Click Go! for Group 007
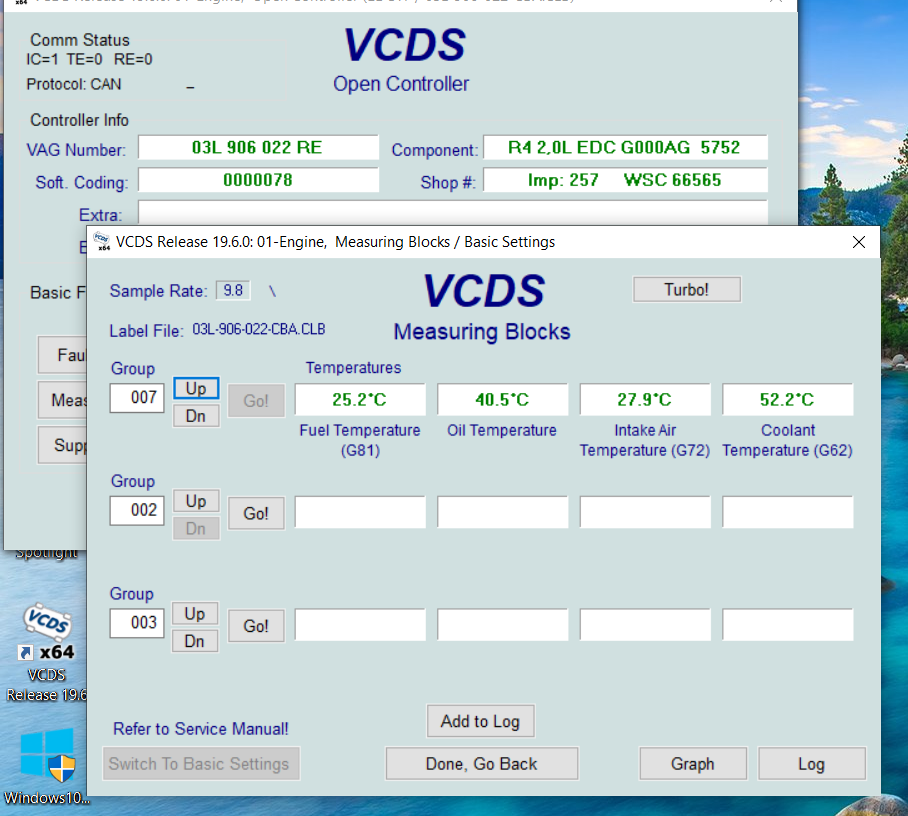 tap(256, 401)
